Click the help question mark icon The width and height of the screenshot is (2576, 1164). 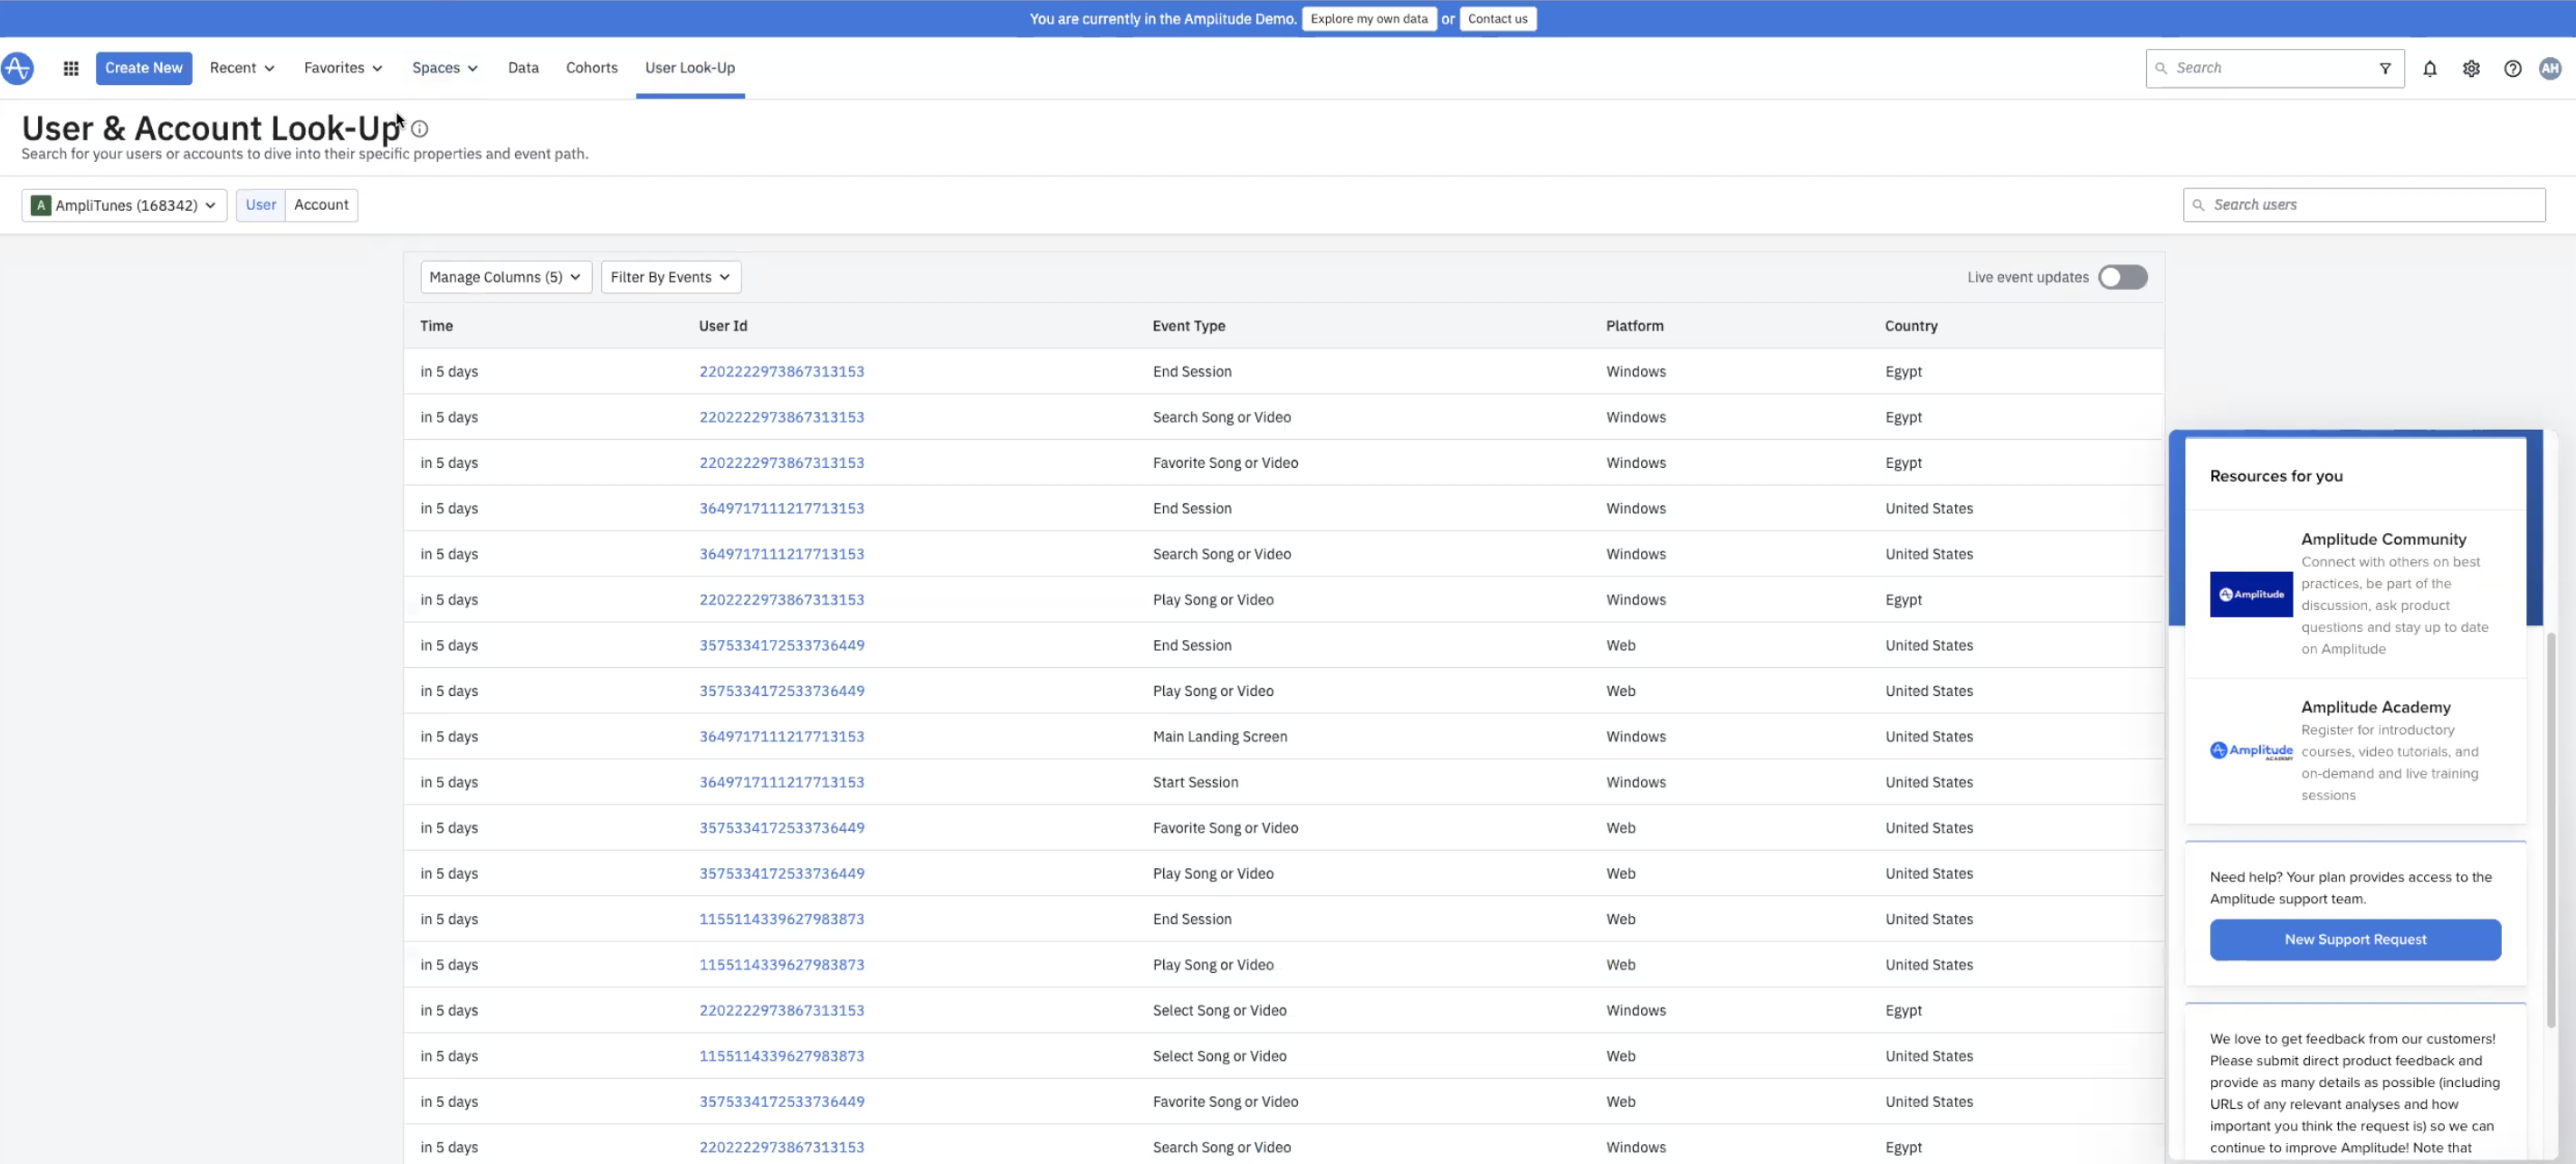click(x=2512, y=68)
